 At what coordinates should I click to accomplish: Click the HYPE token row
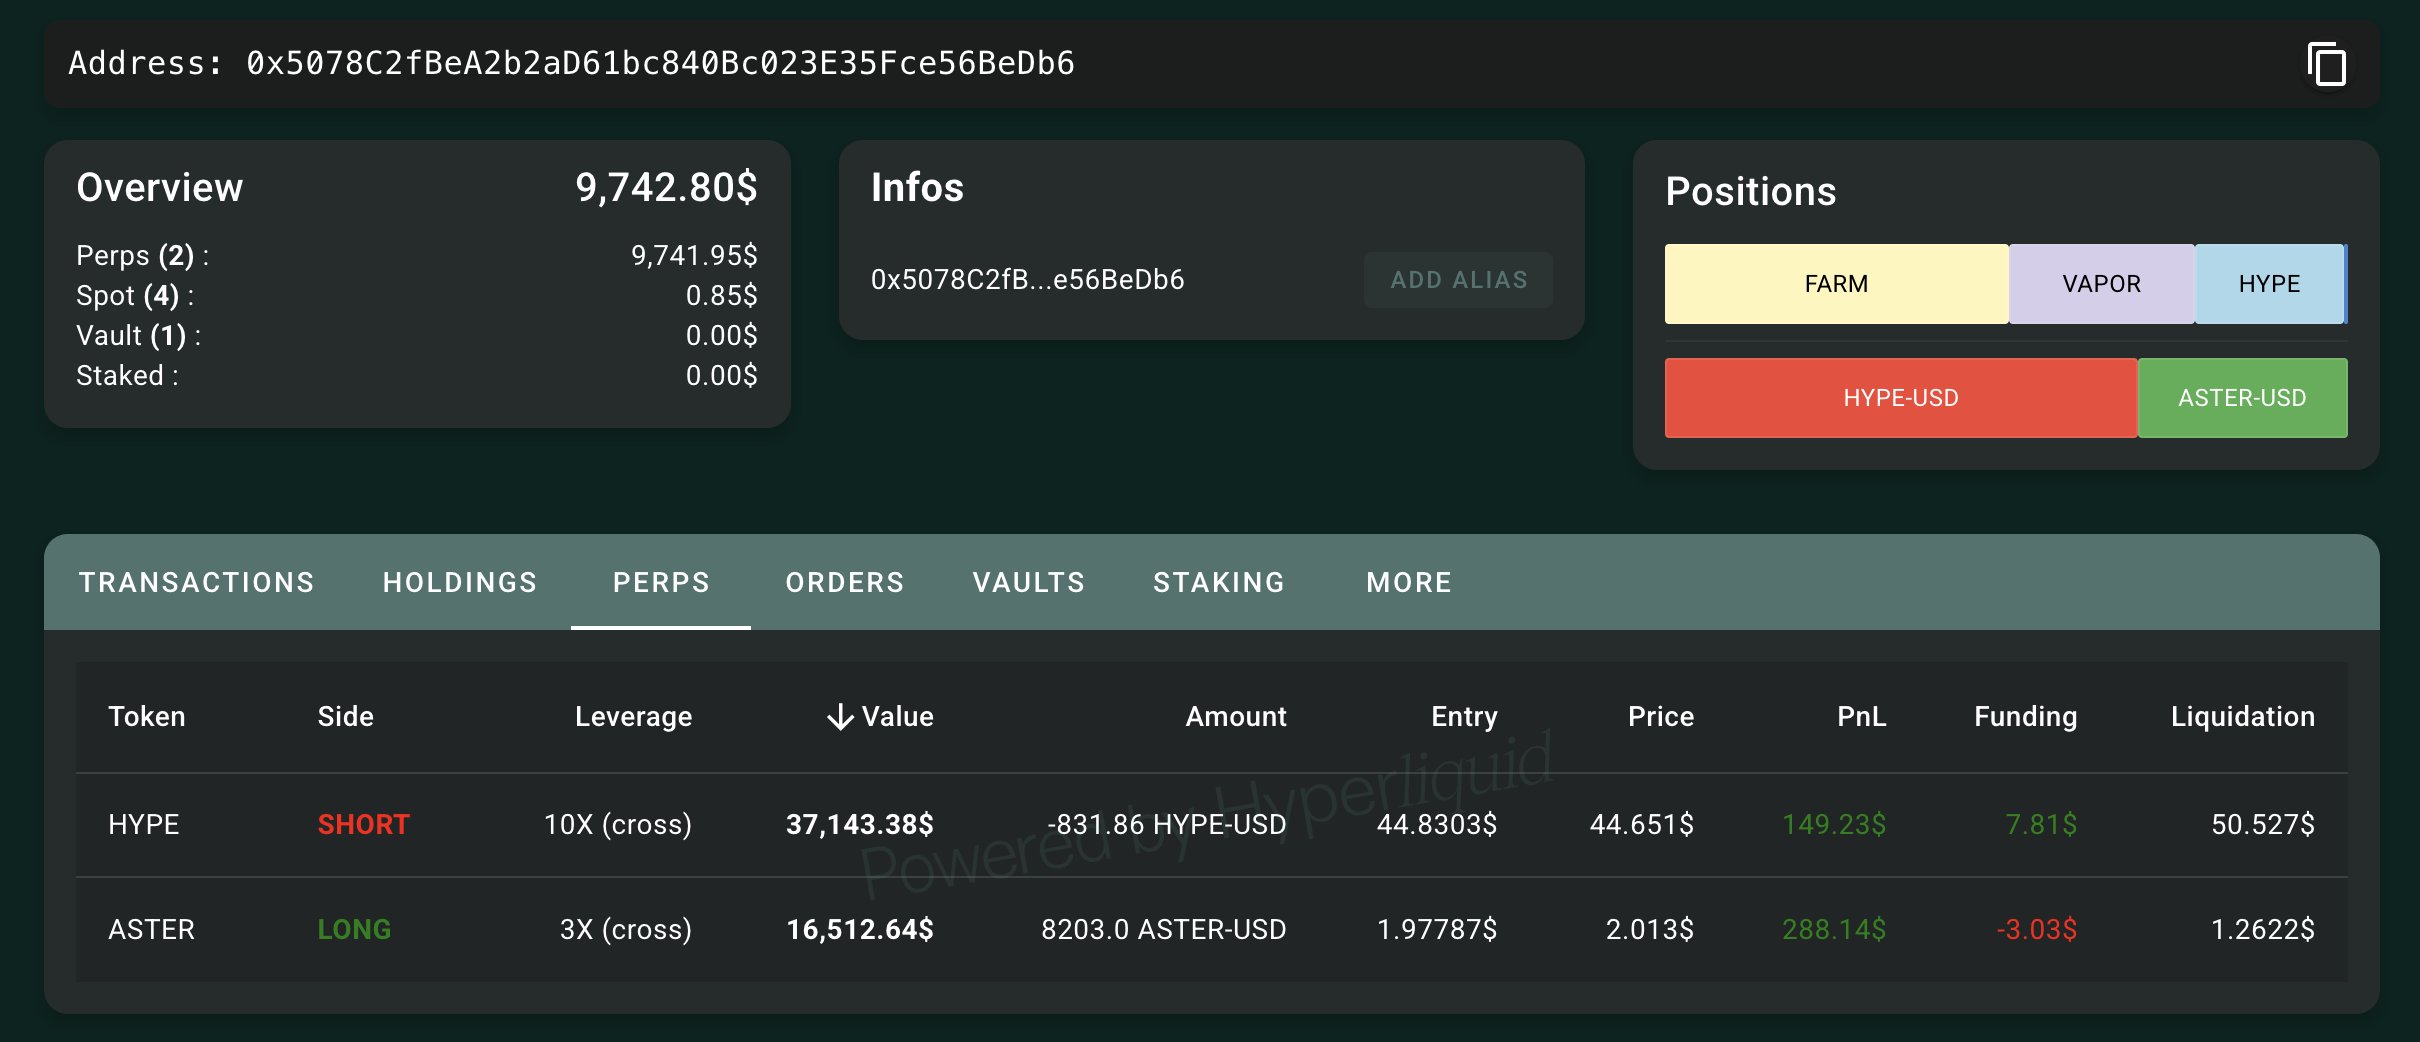[x=144, y=825]
